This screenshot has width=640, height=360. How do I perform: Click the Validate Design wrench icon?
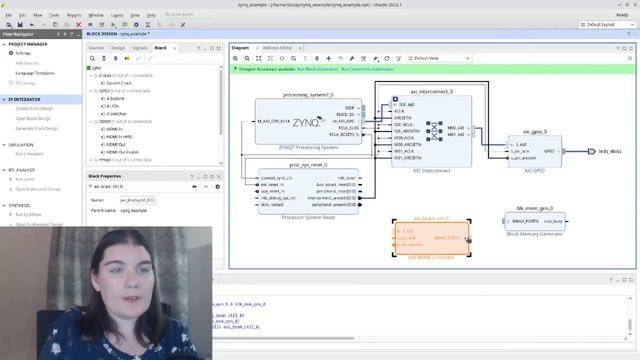352,58
